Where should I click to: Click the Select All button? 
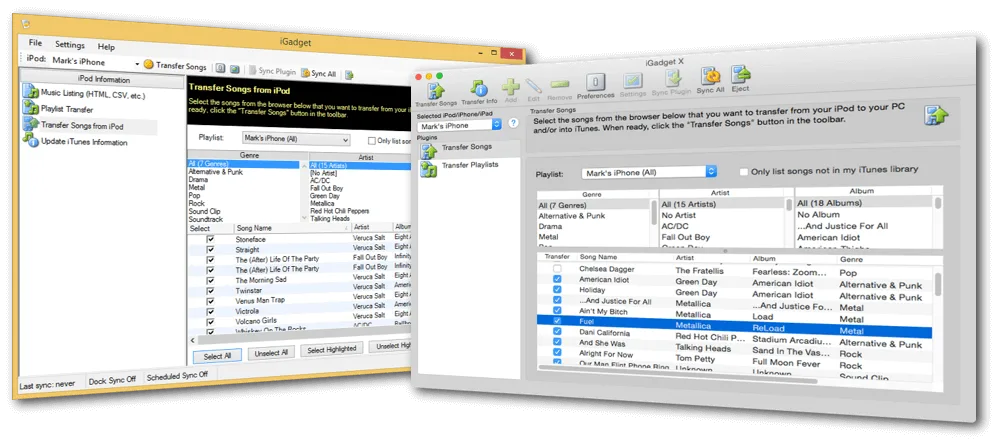pyautogui.click(x=217, y=355)
